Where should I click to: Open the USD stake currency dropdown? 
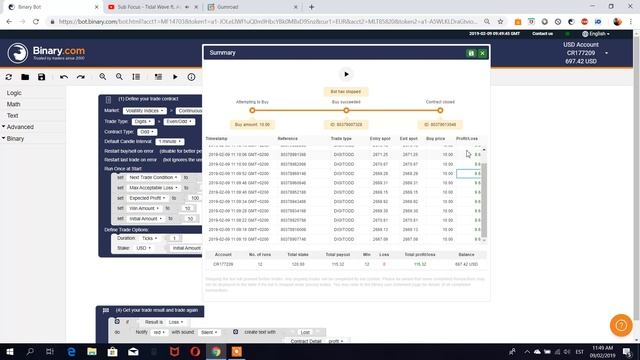click(143, 248)
